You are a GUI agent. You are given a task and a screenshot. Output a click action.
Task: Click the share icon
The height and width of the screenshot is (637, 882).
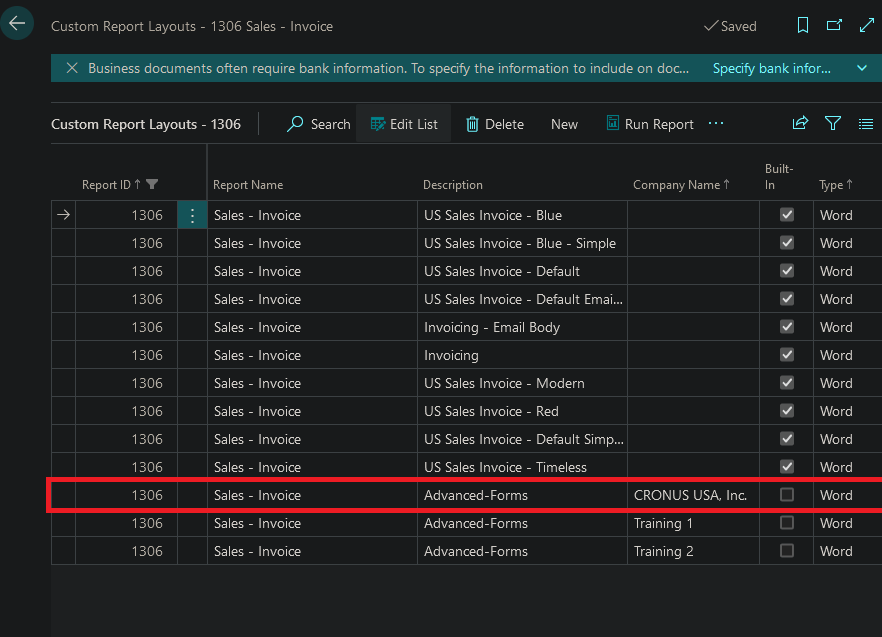pyautogui.click(x=800, y=123)
